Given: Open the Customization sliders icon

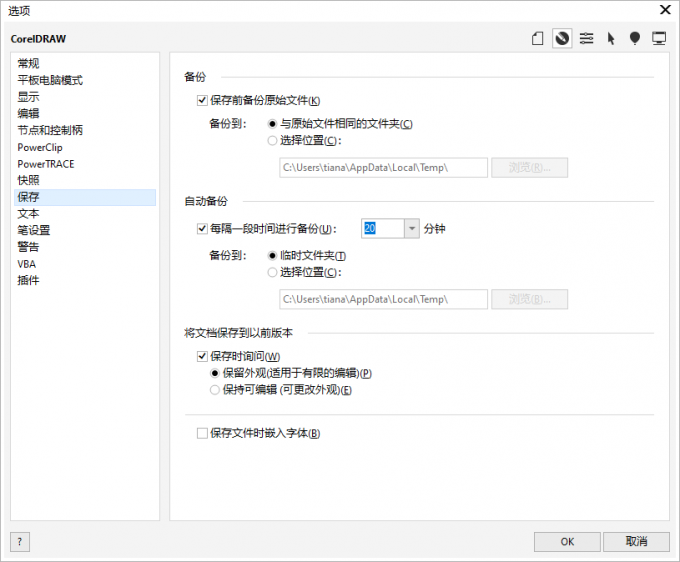Looking at the screenshot, I should click(x=586, y=39).
